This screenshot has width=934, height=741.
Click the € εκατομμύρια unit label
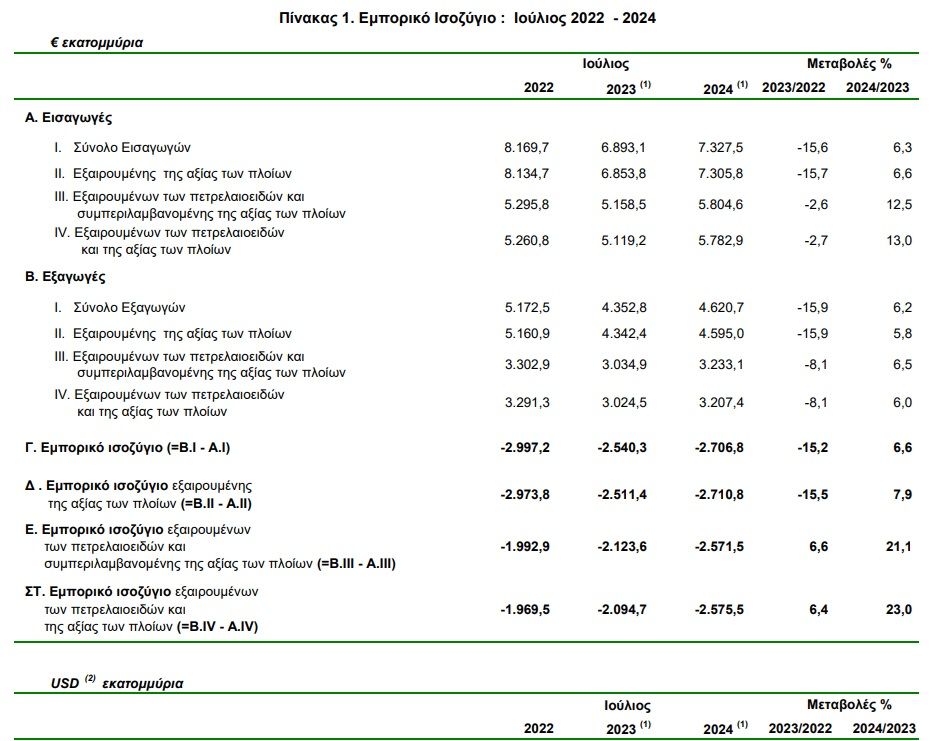pos(97,43)
